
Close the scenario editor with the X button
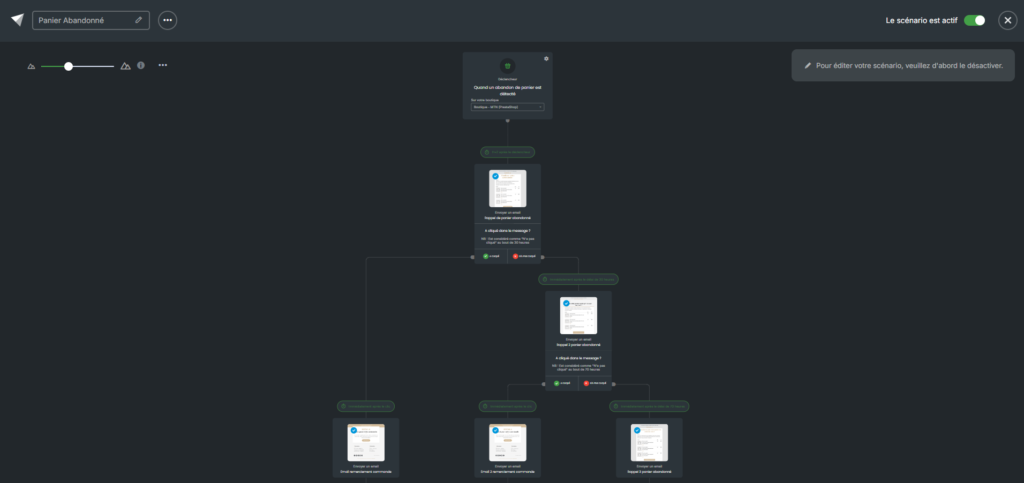1008,20
